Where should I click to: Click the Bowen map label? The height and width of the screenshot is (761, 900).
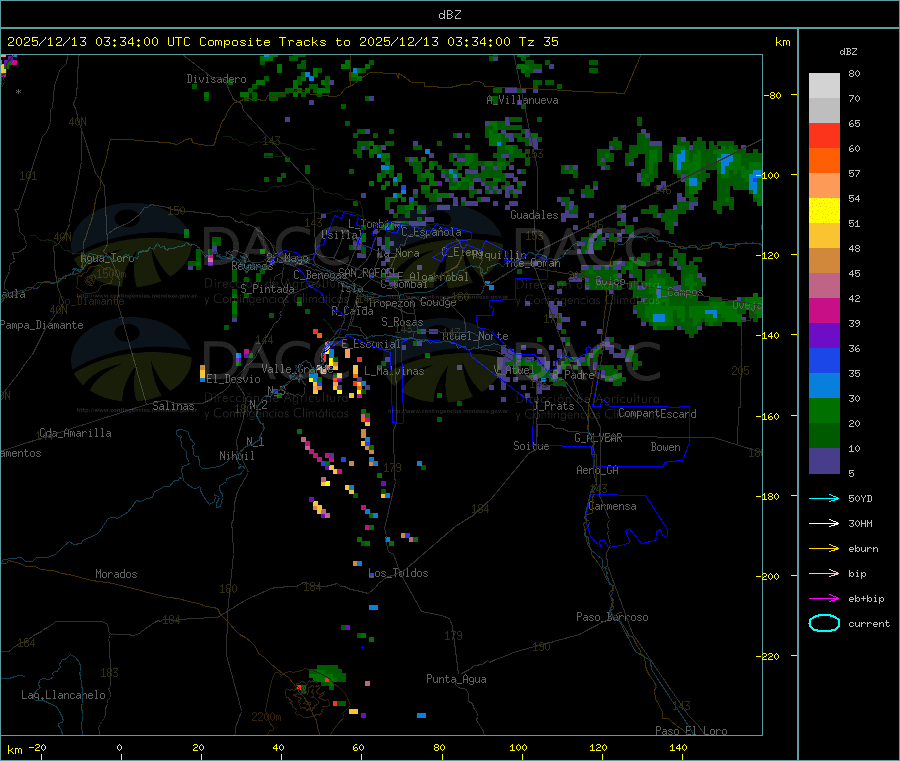pyautogui.click(x=665, y=448)
